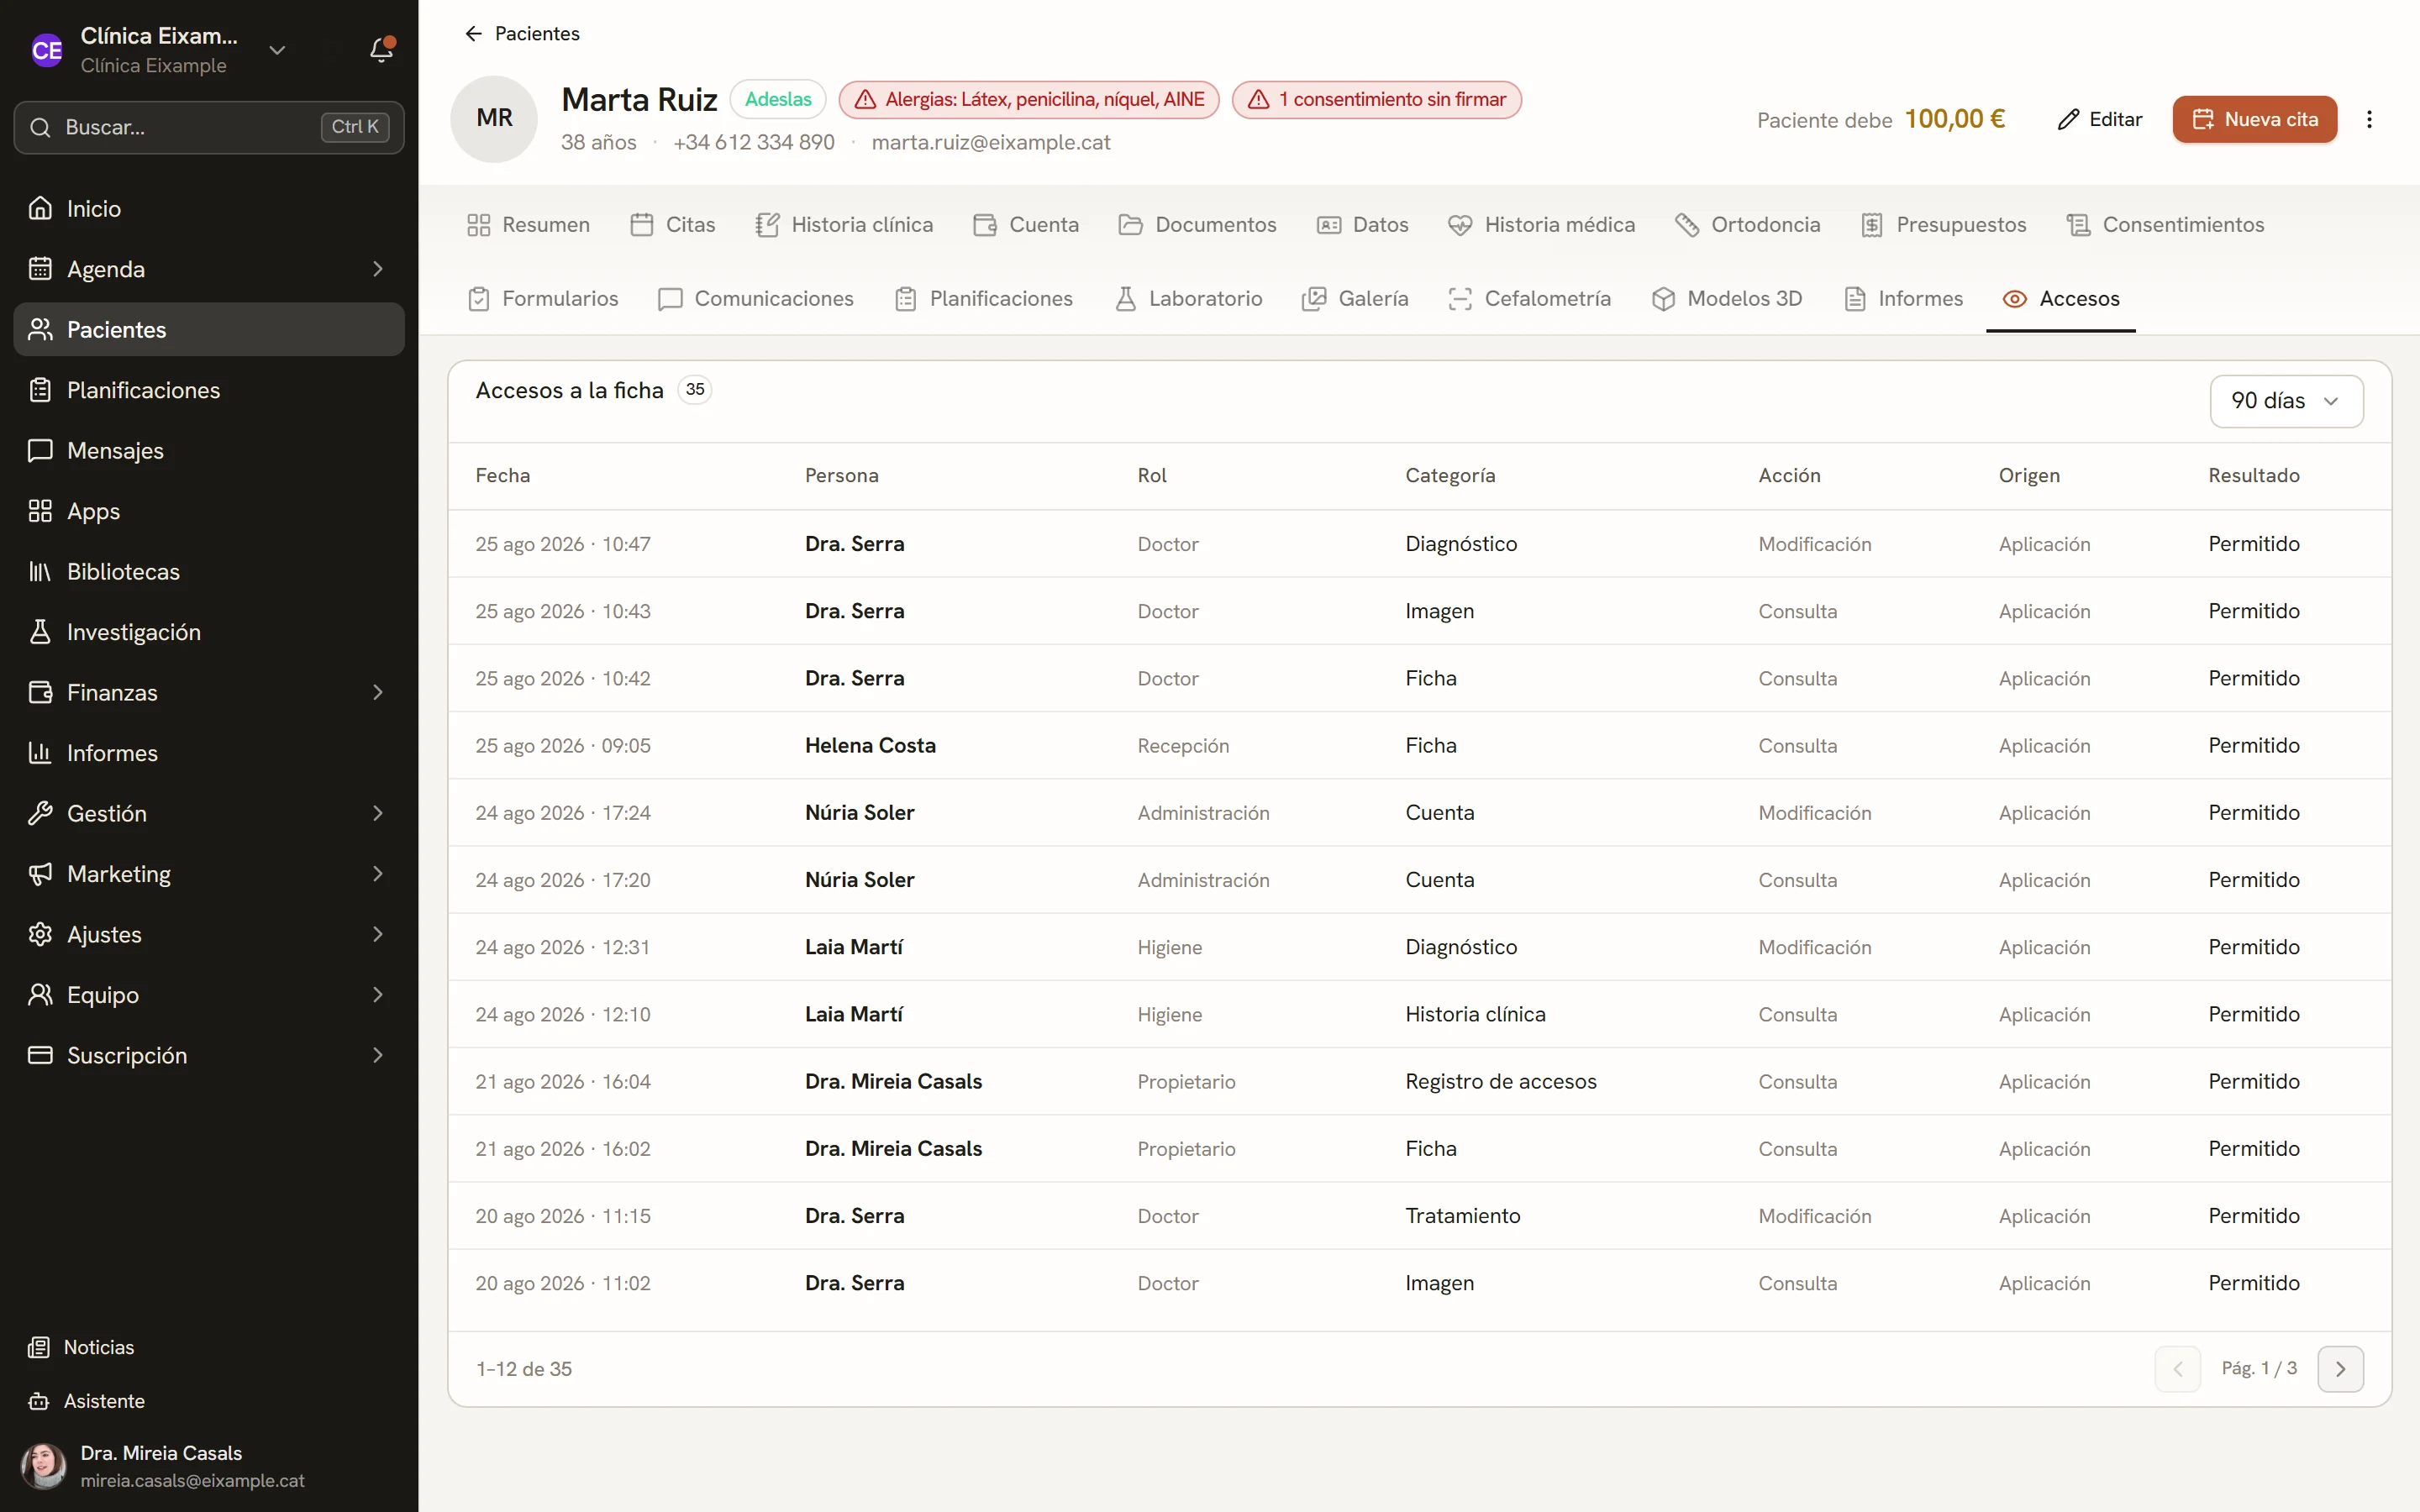Click the Adeslas insurance badge
The height and width of the screenshot is (1512, 2420).
pyautogui.click(x=778, y=100)
